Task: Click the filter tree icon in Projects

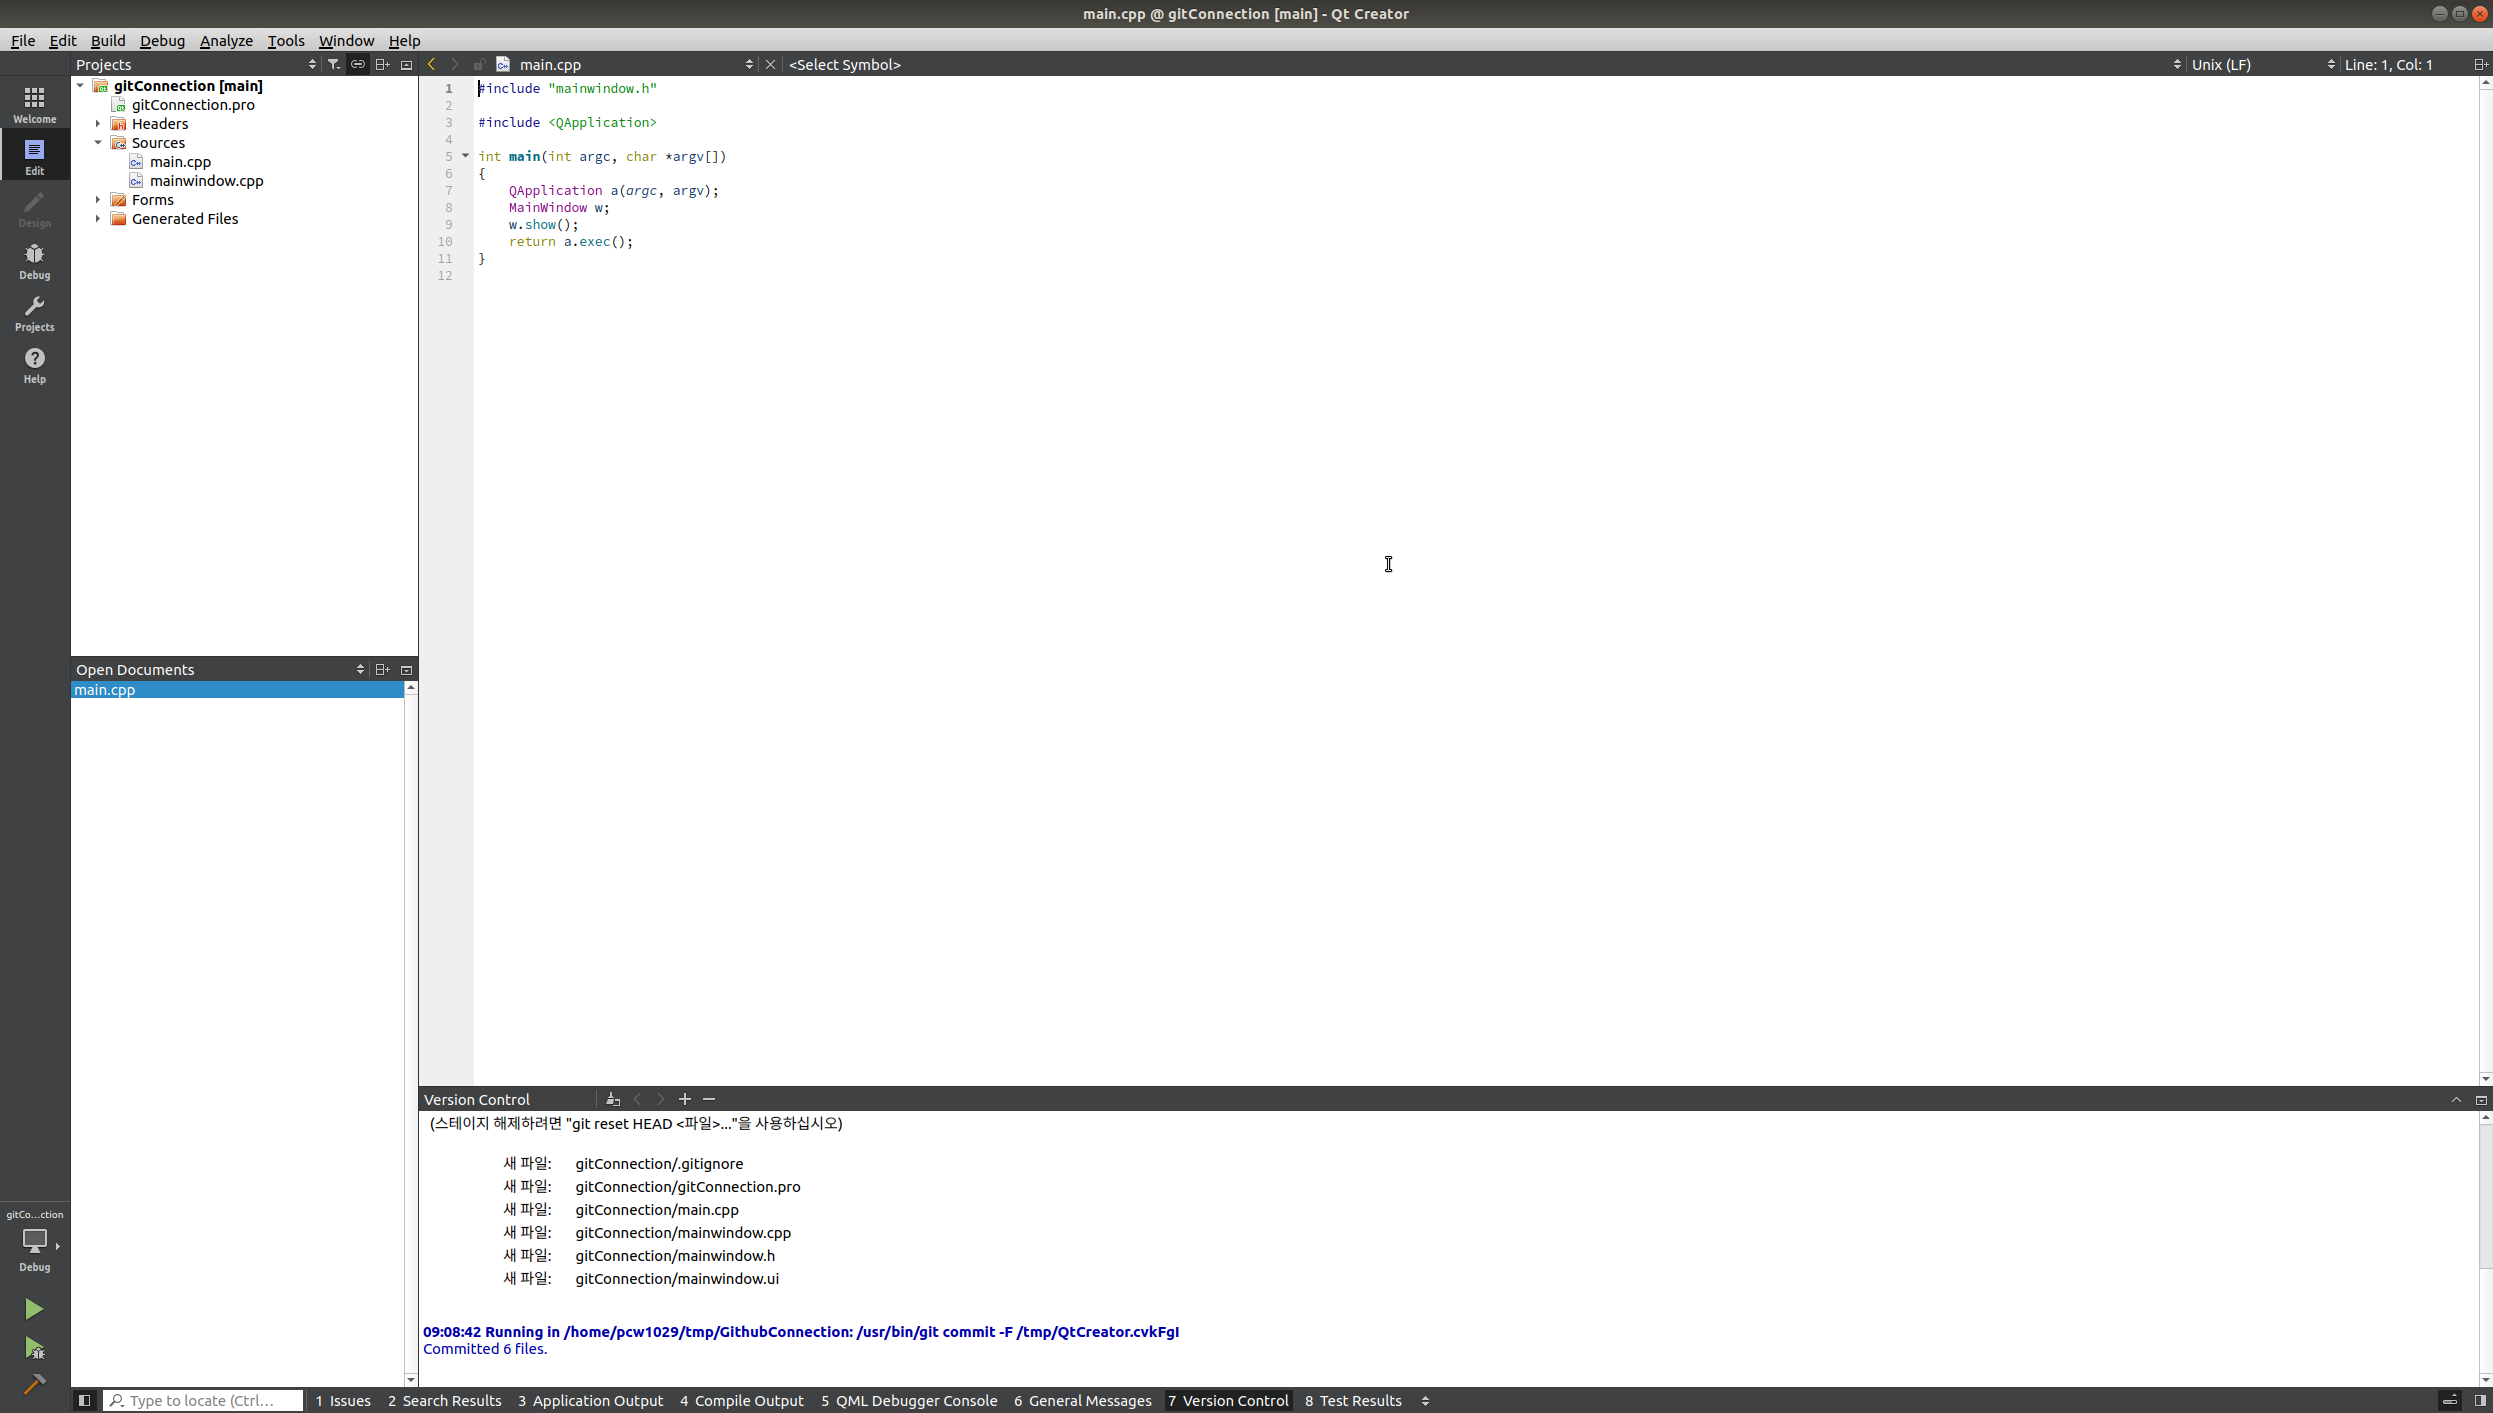Action: click(x=334, y=64)
